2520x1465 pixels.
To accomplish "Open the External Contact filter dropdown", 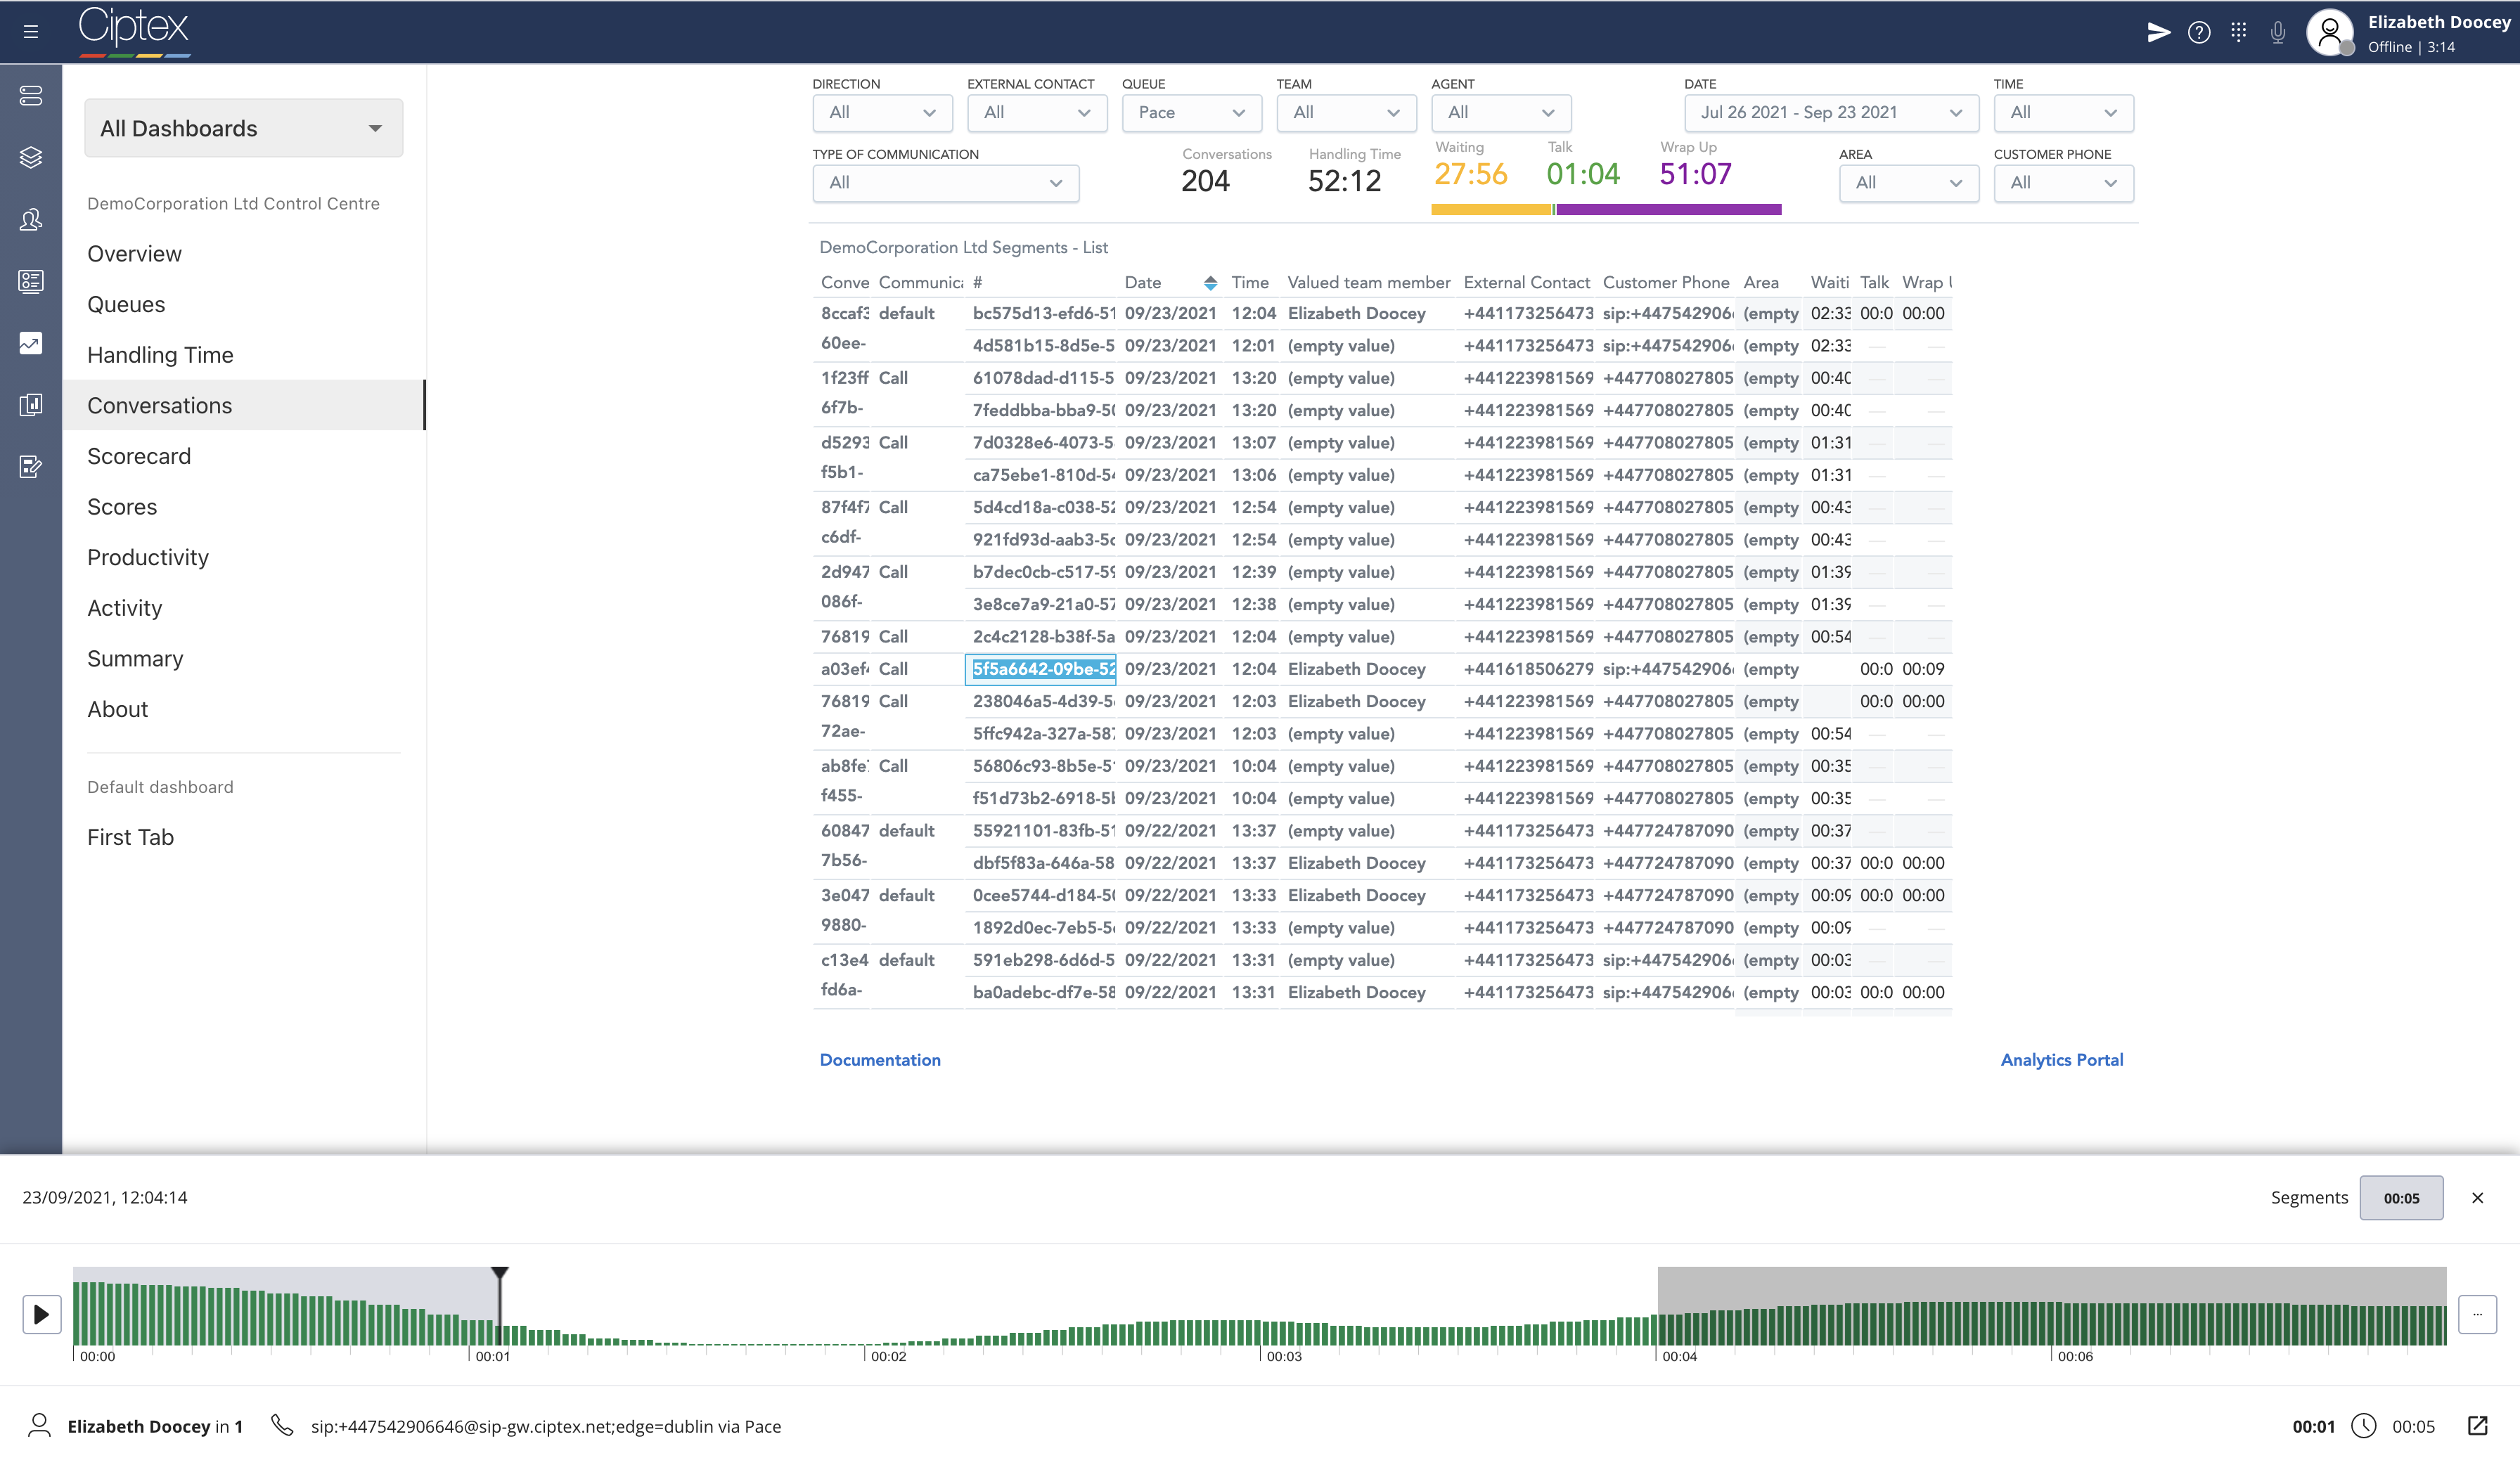I will (1037, 113).
